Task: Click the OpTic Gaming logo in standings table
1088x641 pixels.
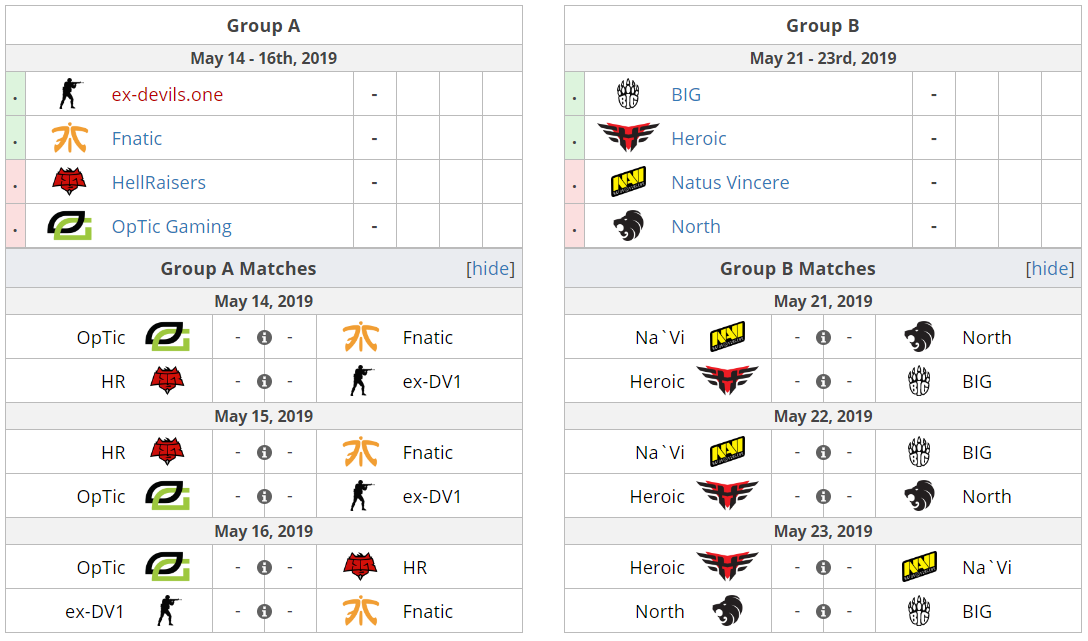Action: (69, 226)
